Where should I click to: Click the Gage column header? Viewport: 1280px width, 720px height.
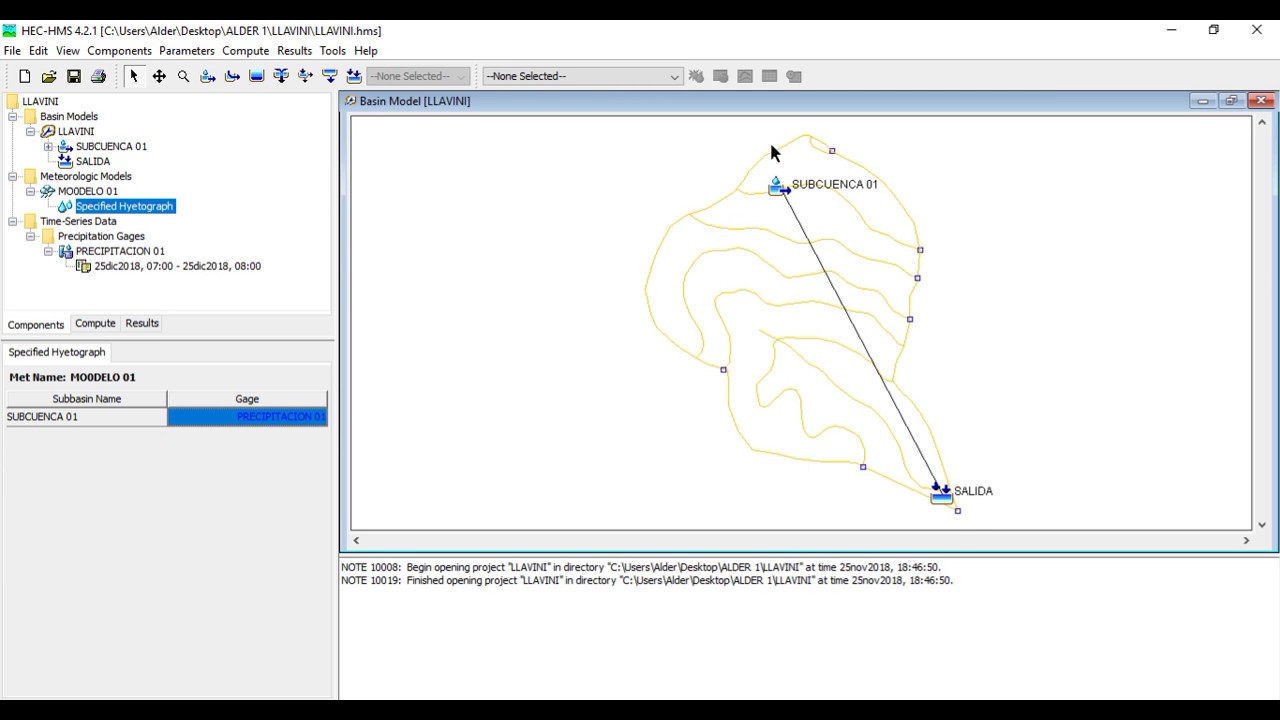point(248,399)
